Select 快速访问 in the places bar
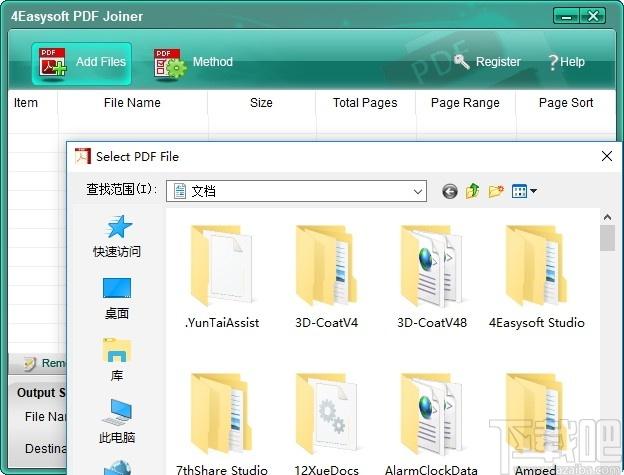This screenshot has width=624, height=475. [x=117, y=236]
